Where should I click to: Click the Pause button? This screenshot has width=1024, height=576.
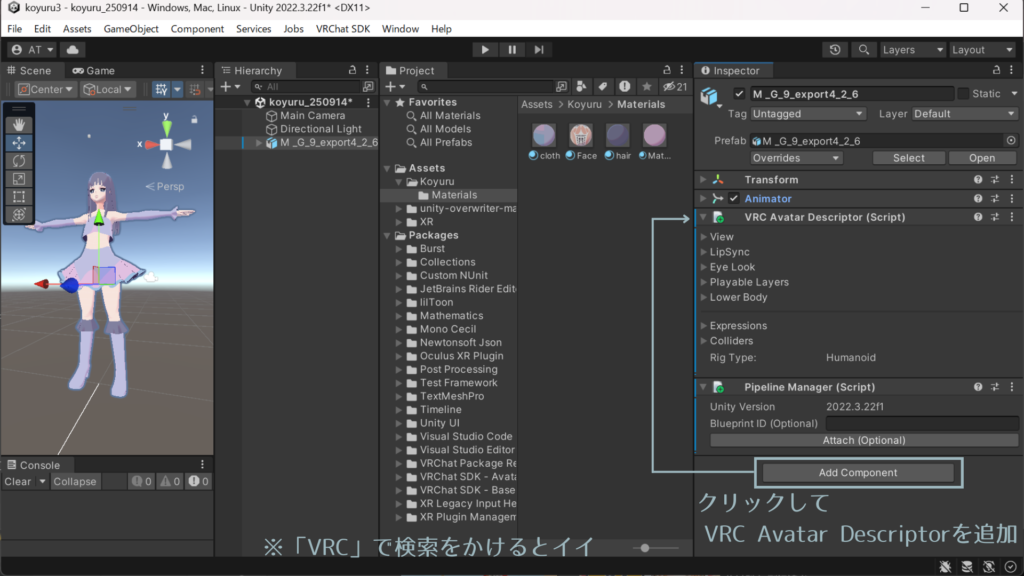click(x=512, y=49)
